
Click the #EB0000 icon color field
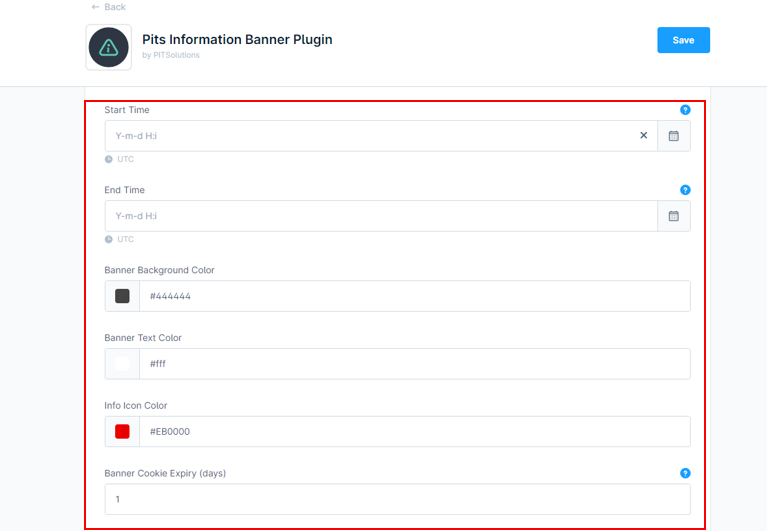(414, 432)
